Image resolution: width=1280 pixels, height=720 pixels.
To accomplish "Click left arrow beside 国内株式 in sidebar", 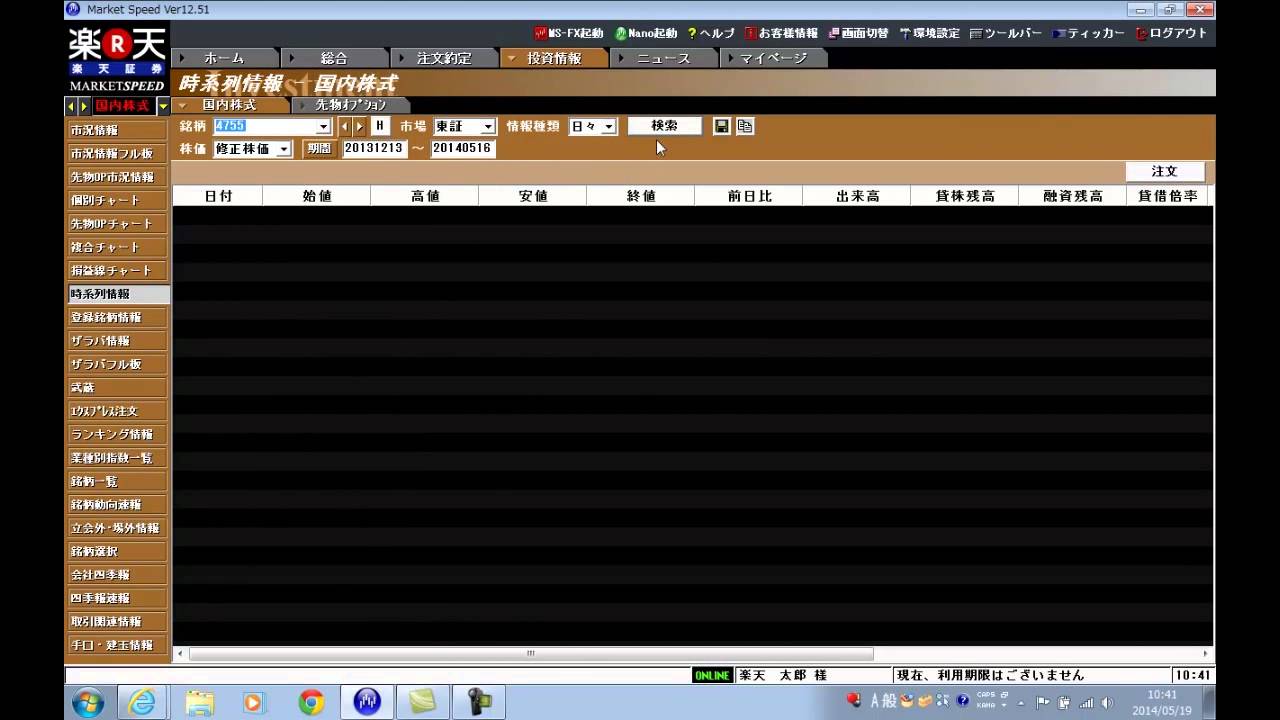I will tap(71, 106).
